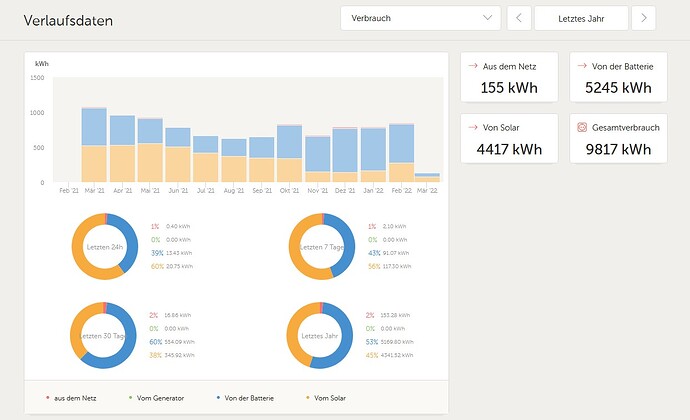Click the dropdown chevron beside Verbrauch
690x420 pixels.
coord(487,18)
